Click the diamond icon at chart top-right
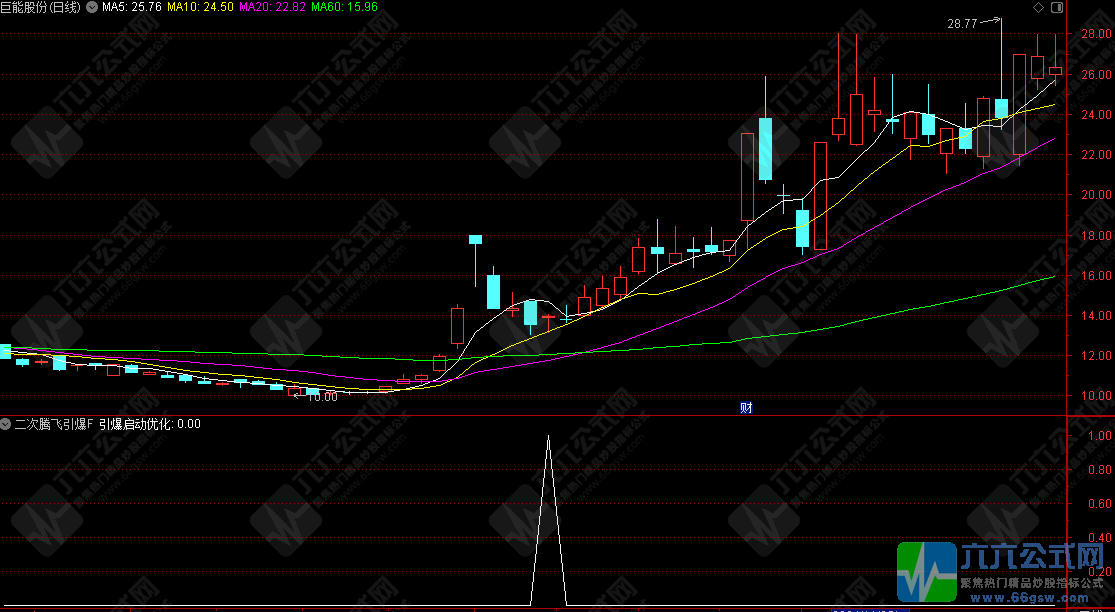Screen dimensions: 1115x612 pyautogui.click(x=1038, y=8)
